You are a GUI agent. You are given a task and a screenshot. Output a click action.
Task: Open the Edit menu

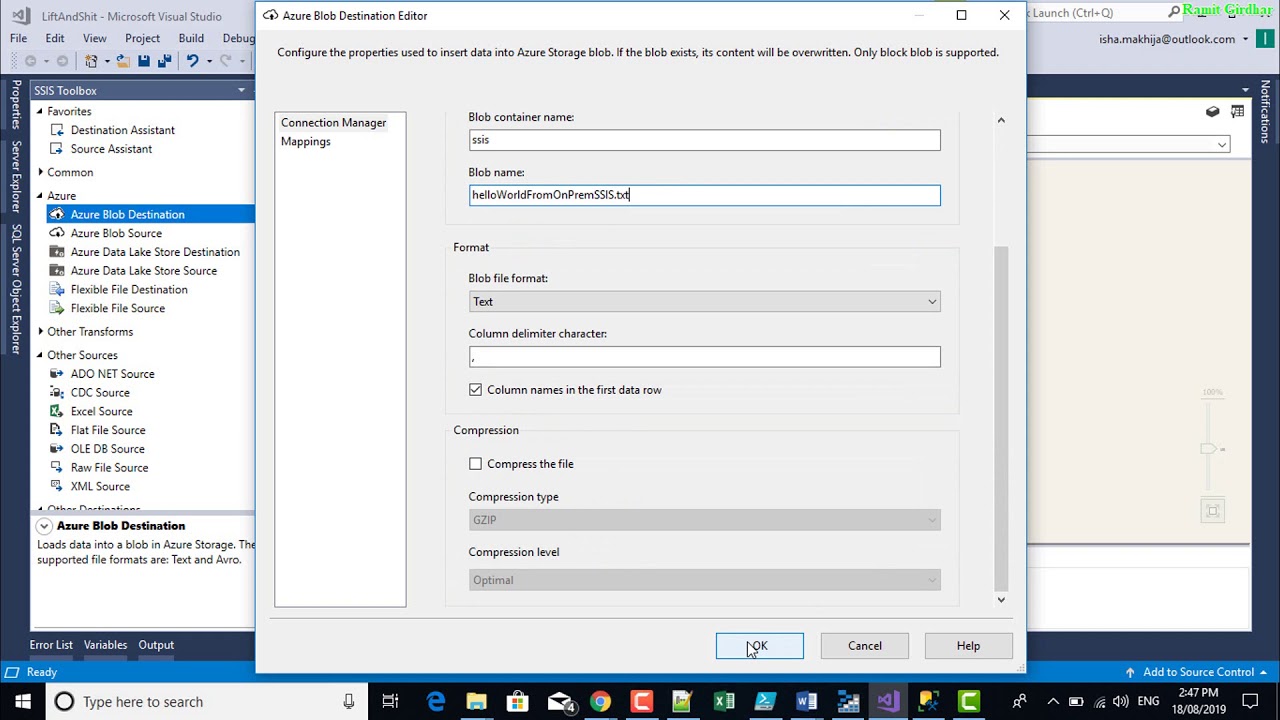click(x=55, y=38)
